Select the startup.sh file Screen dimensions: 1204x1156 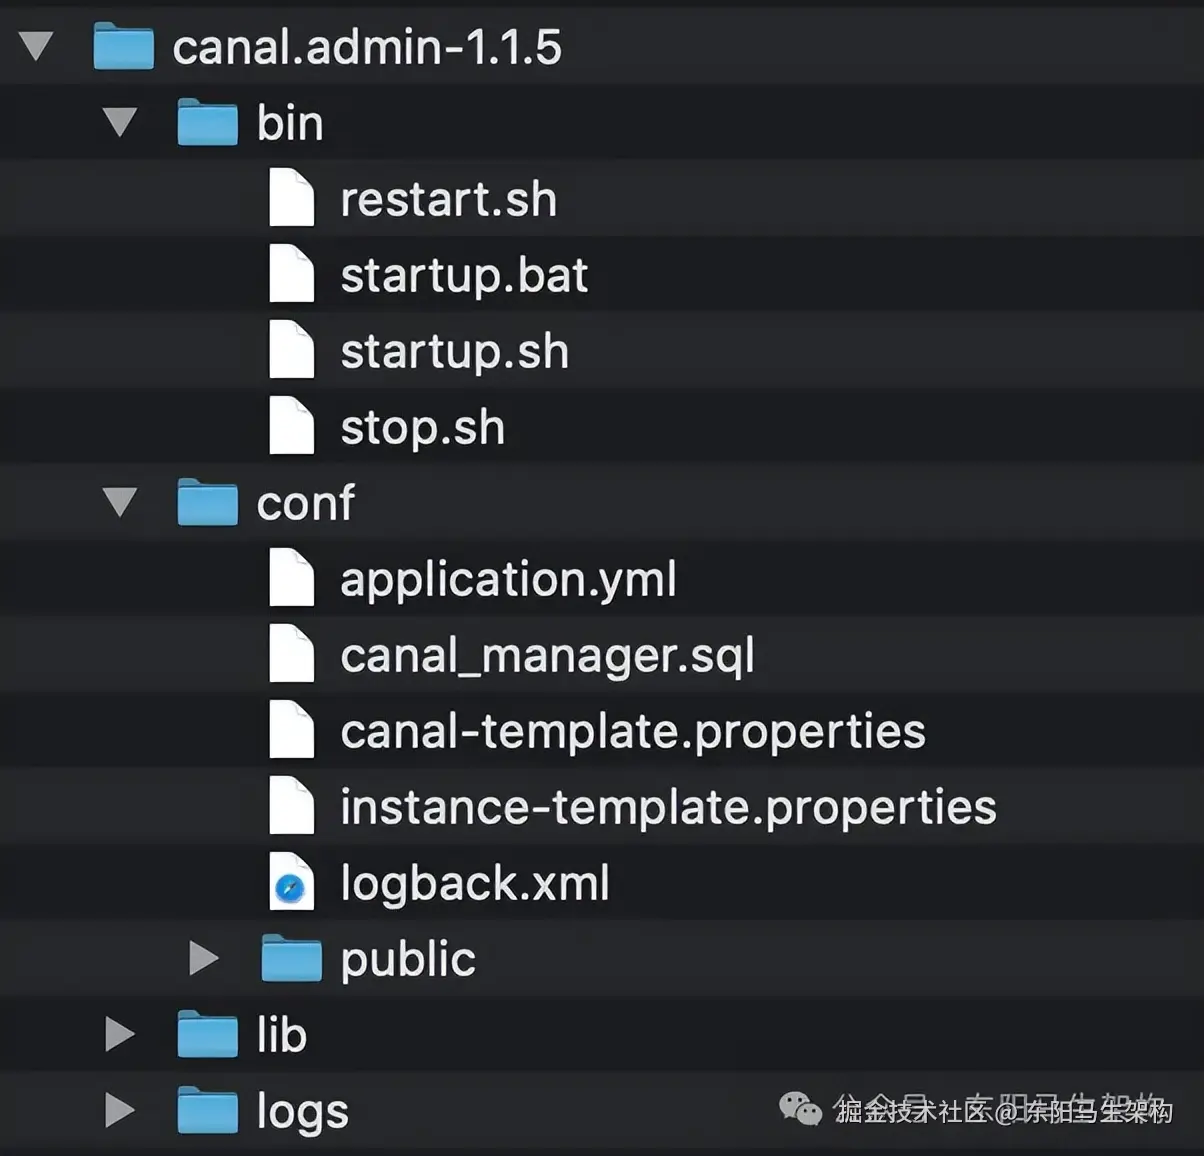(454, 351)
